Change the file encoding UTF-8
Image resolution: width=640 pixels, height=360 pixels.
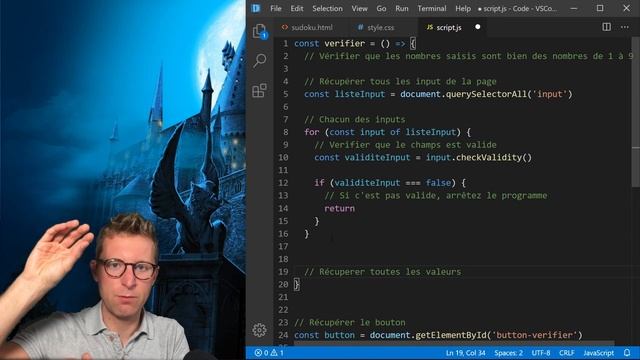(x=541, y=353)
